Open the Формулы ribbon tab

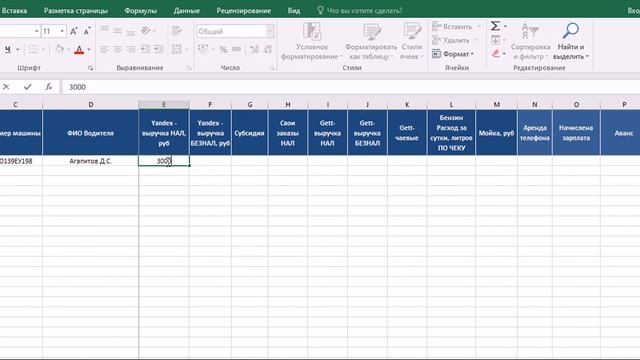(141, 11)
